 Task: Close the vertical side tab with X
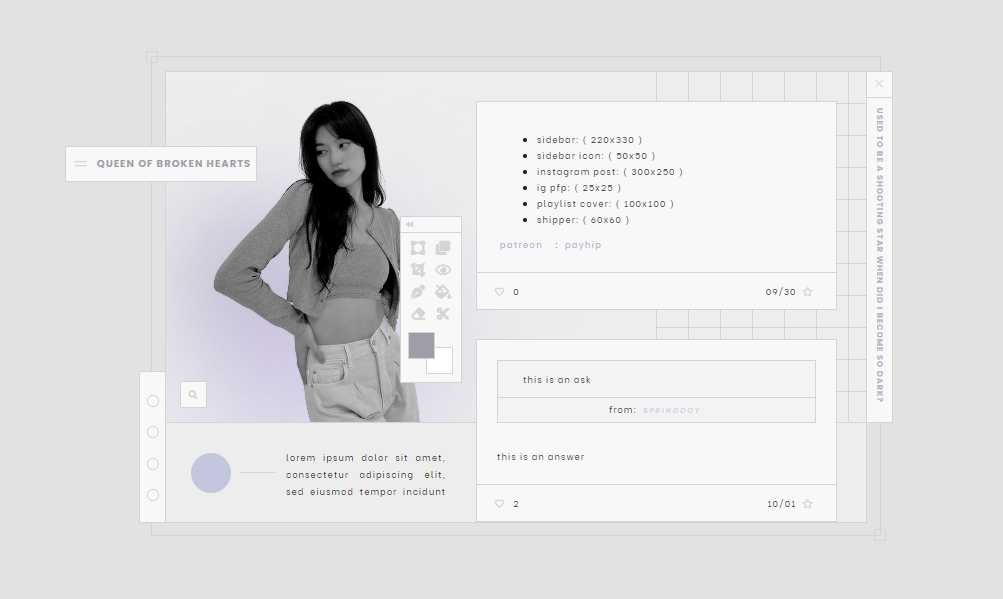point(879,84)
